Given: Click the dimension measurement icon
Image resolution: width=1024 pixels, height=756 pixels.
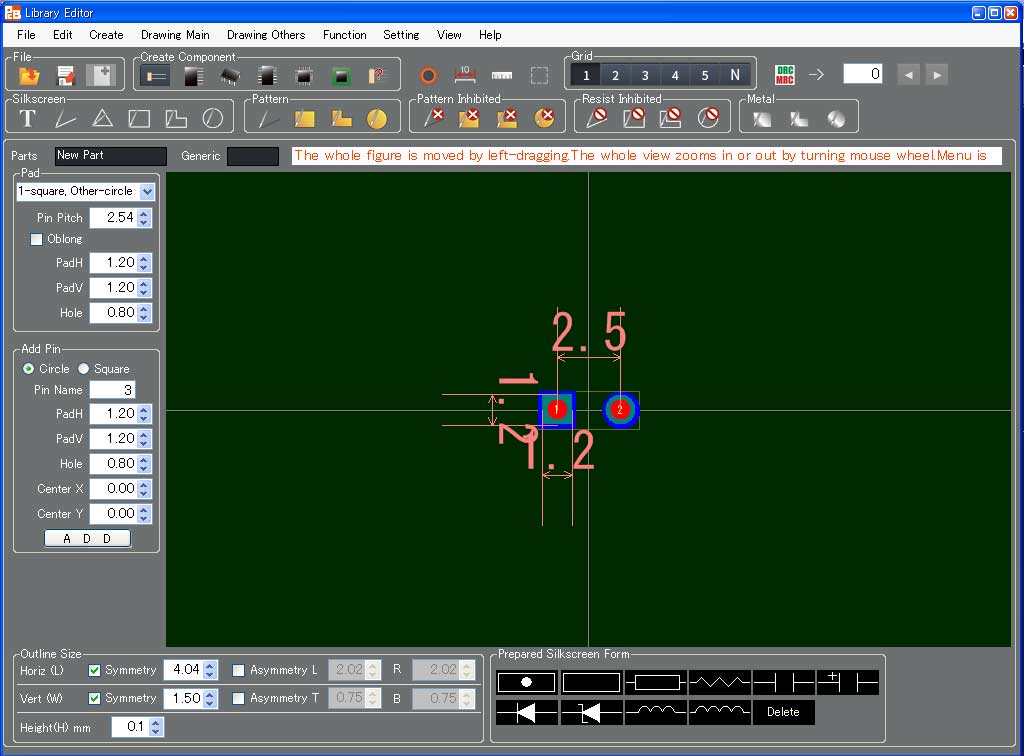Looking at the screenshot, I should [x=465, y=74].
